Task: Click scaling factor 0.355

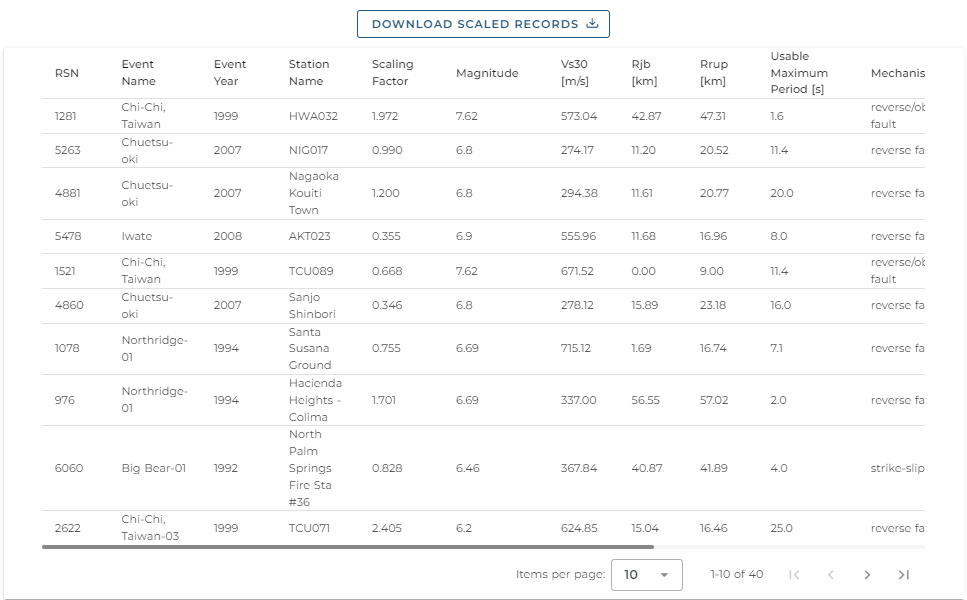Action: [x=386, y=236]
